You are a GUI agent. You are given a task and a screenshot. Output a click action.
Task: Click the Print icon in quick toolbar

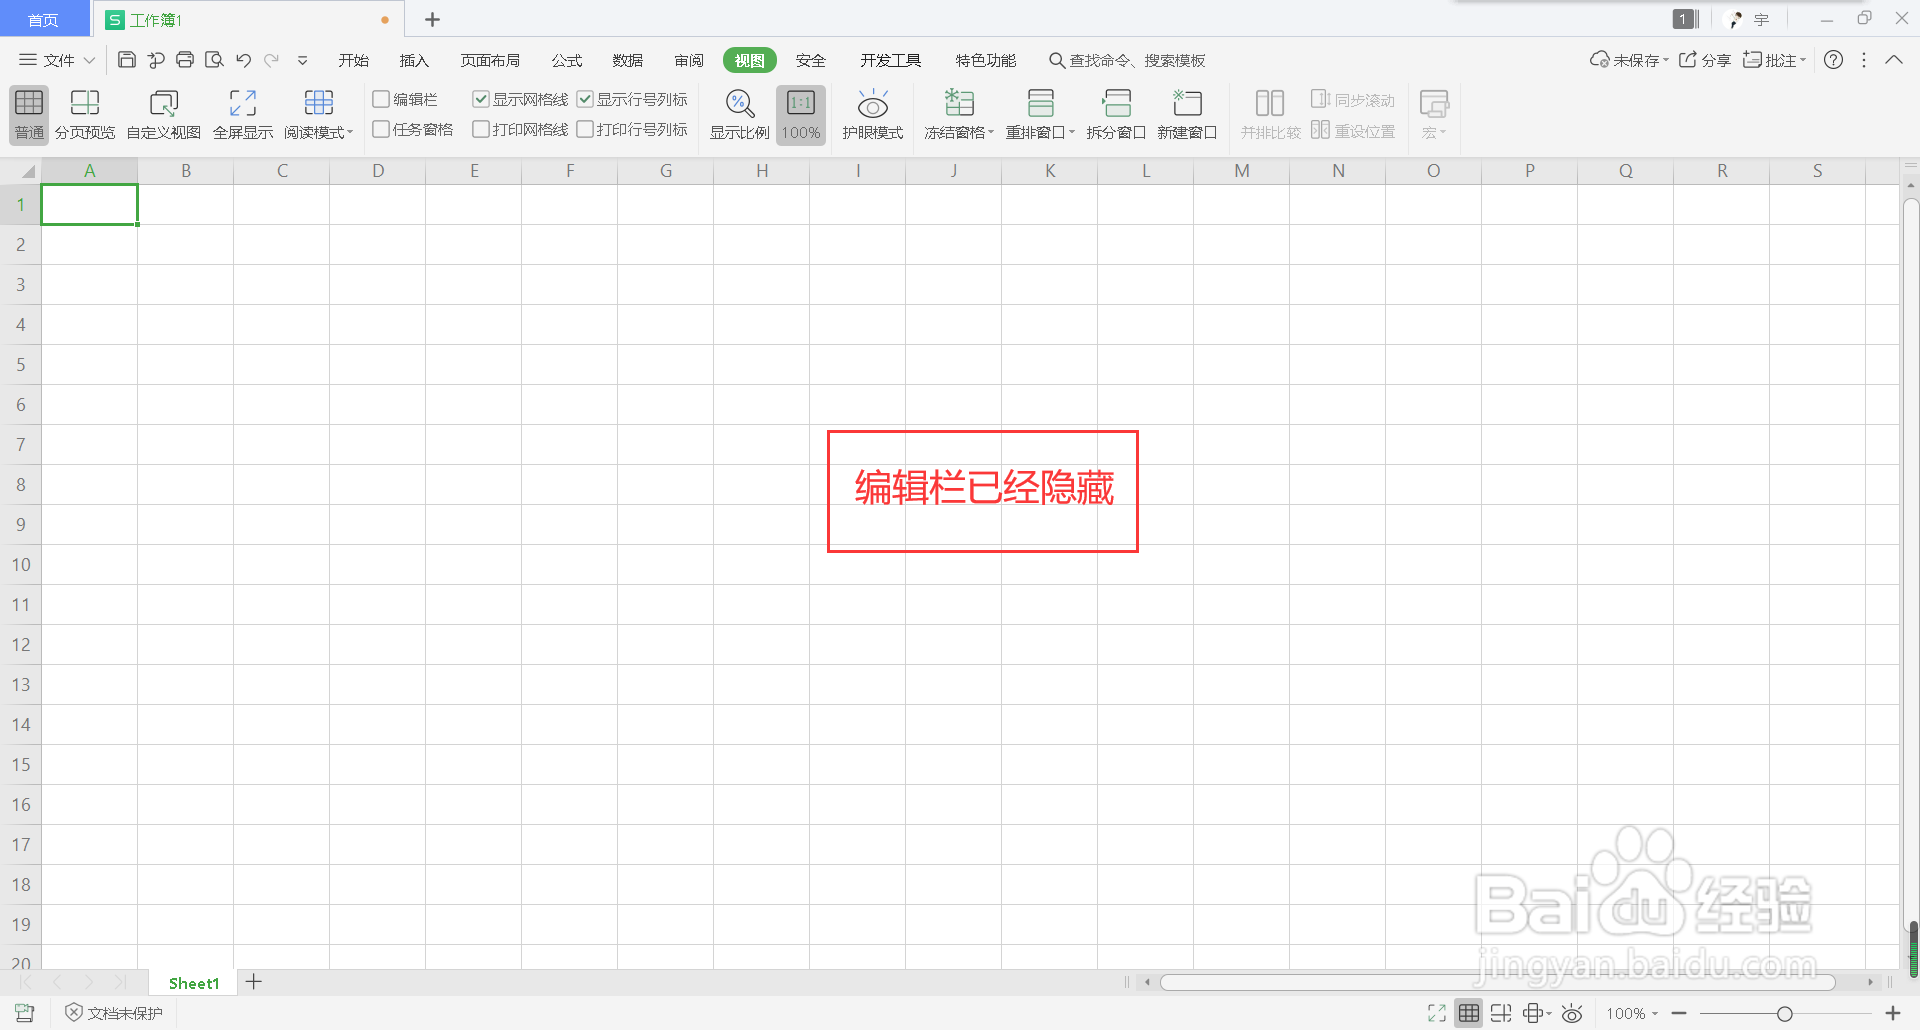pyautogui.click(x=185, y=60)
